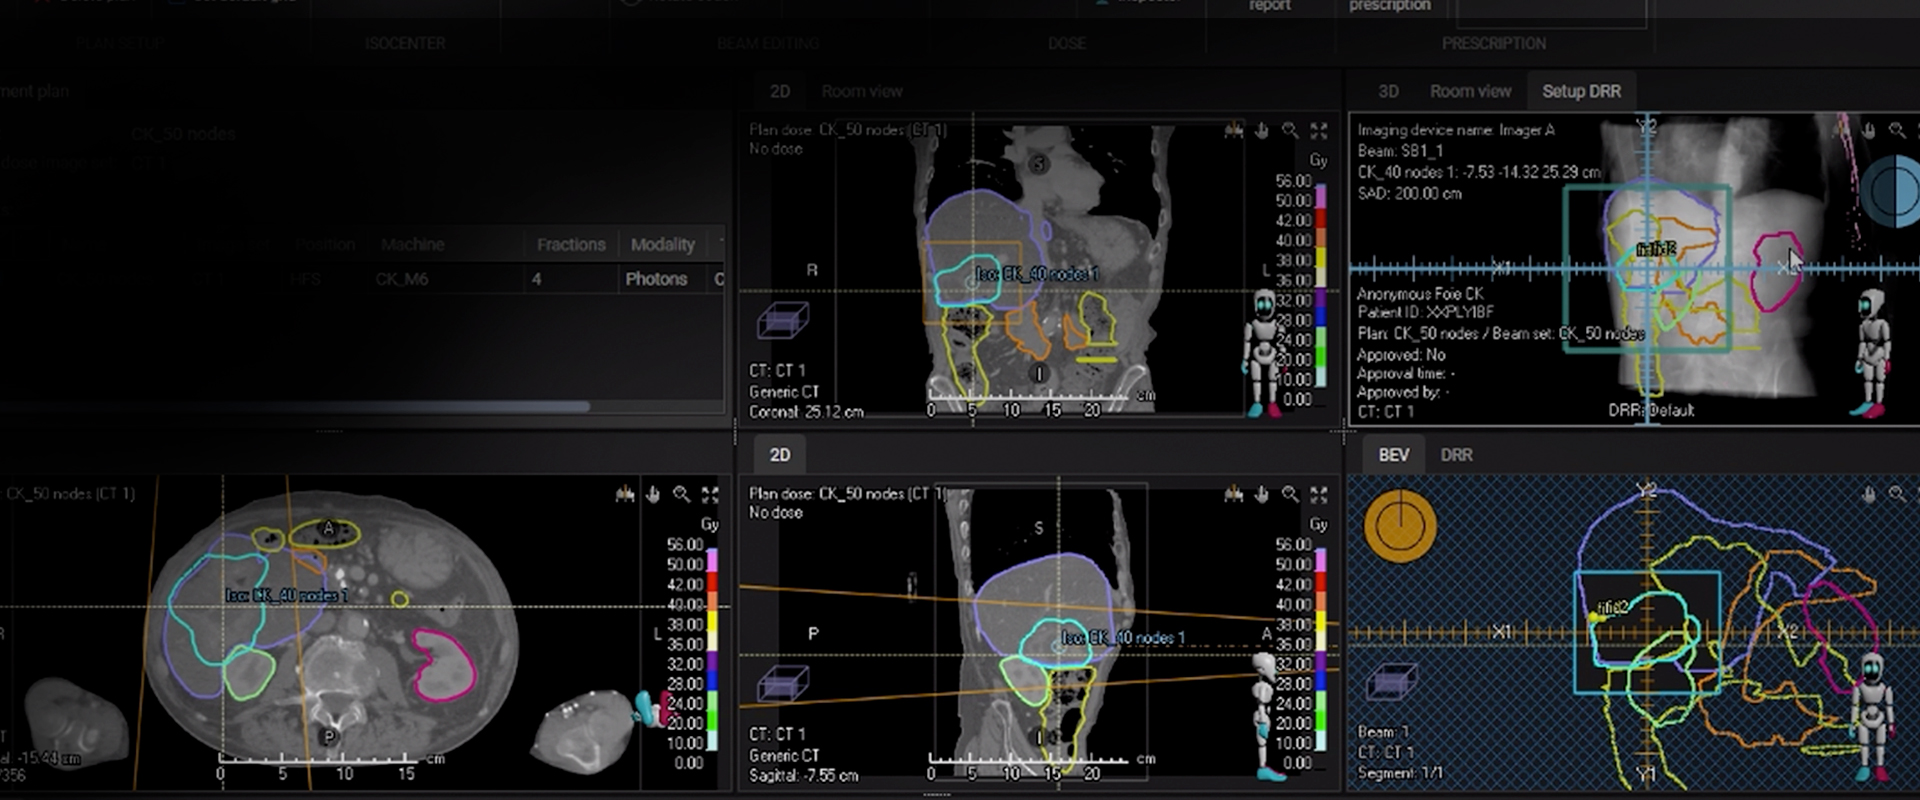Expand the sagittal view using the fullscreen icon

pyautogui.click(x=1319, y=494)
